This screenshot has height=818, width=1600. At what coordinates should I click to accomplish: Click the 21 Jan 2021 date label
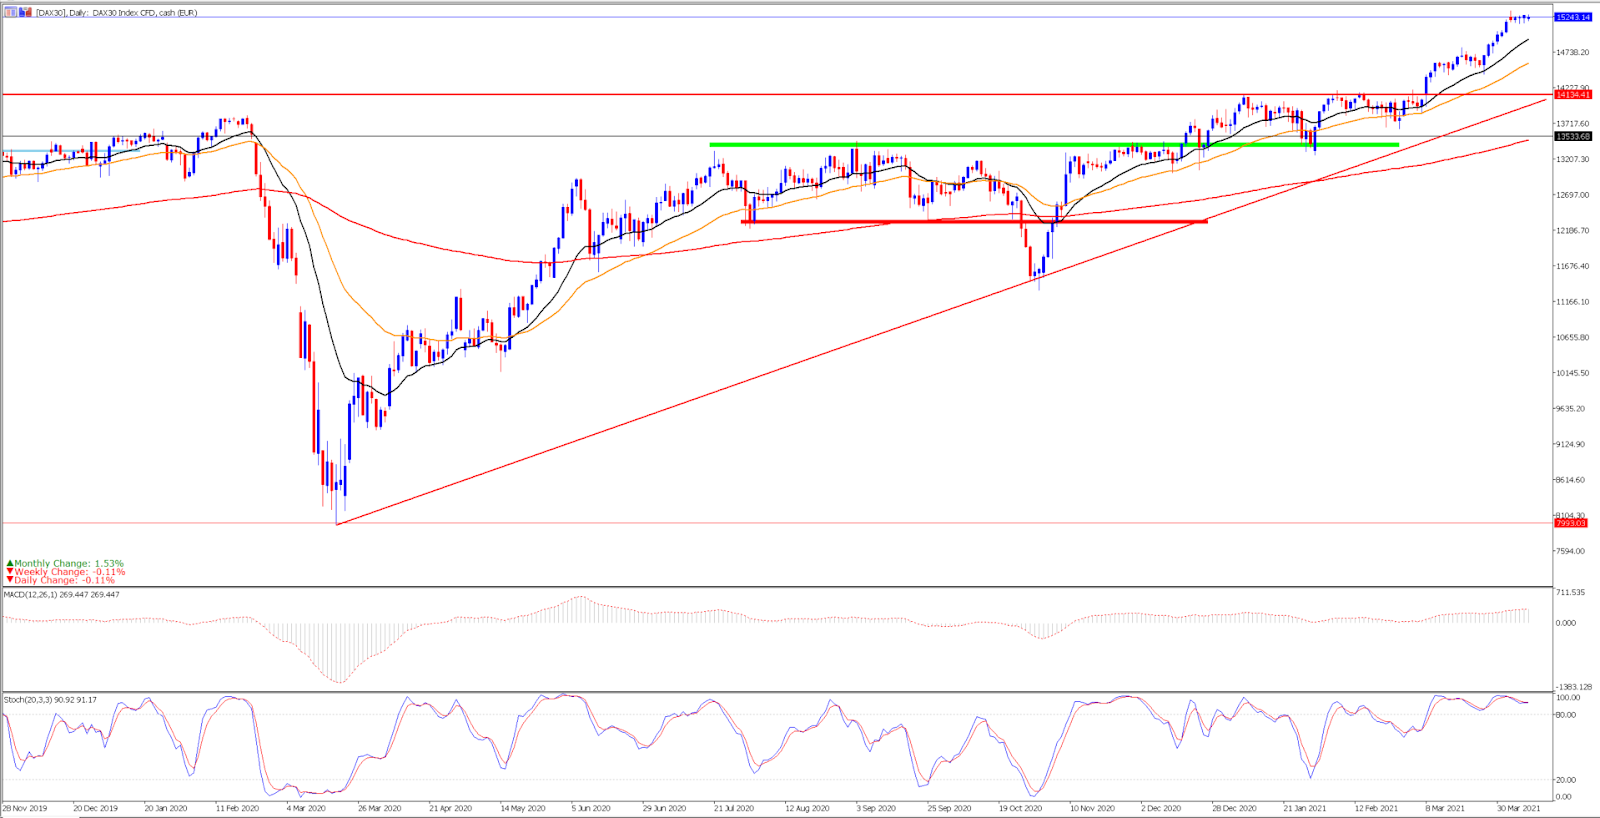[1305, 808]
